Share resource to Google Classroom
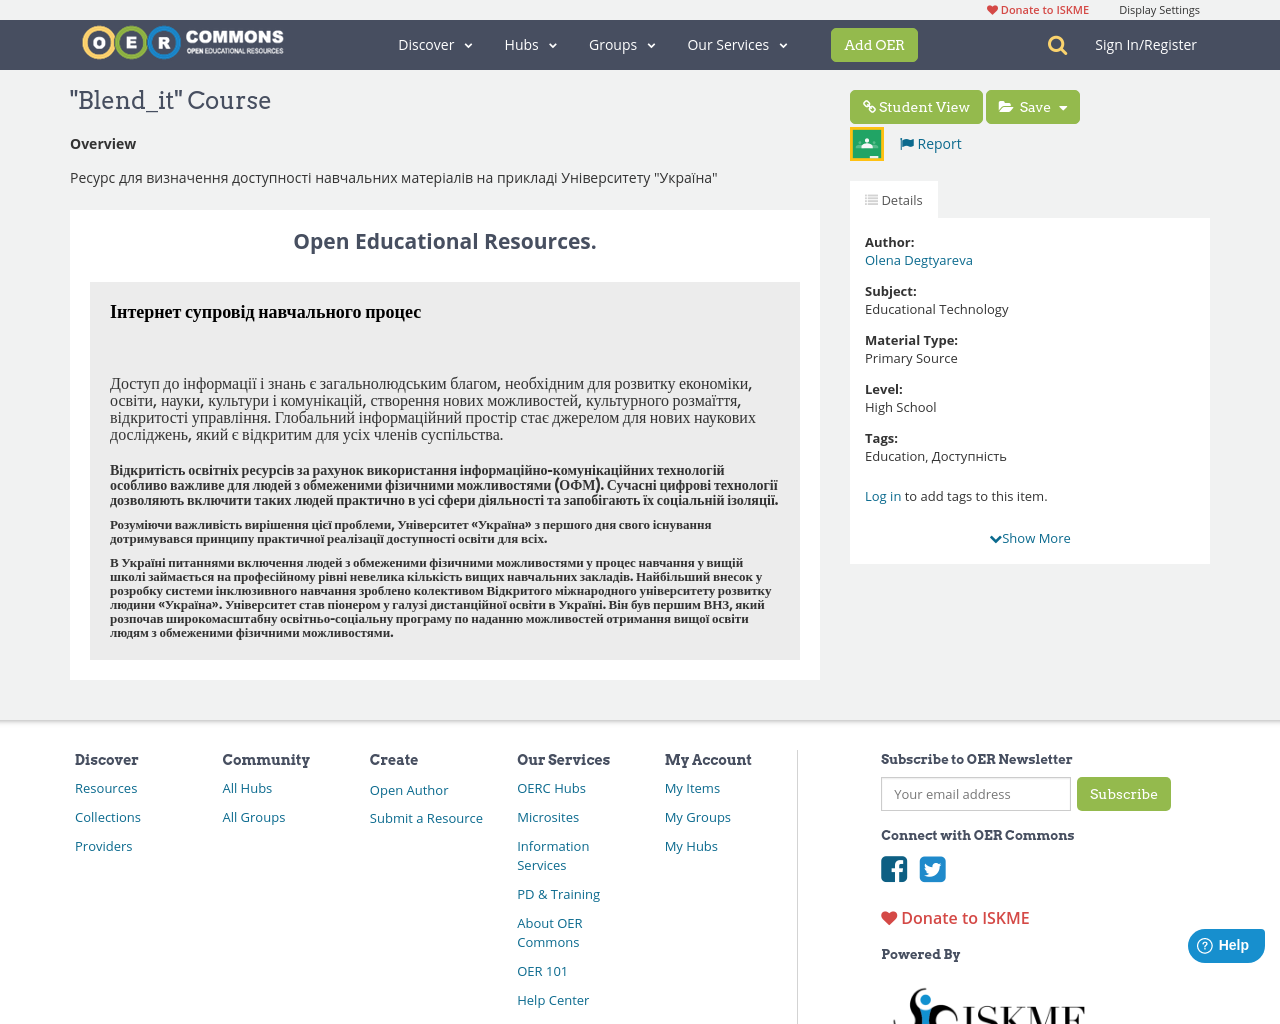This screenshot has height=1024, width=1280. pyautogui.click(x=866, y=142)
